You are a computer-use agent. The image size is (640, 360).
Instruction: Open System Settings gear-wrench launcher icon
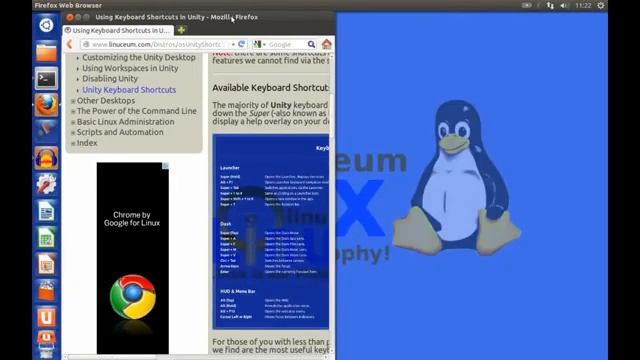pyautogui.click(x=46, y=184)
